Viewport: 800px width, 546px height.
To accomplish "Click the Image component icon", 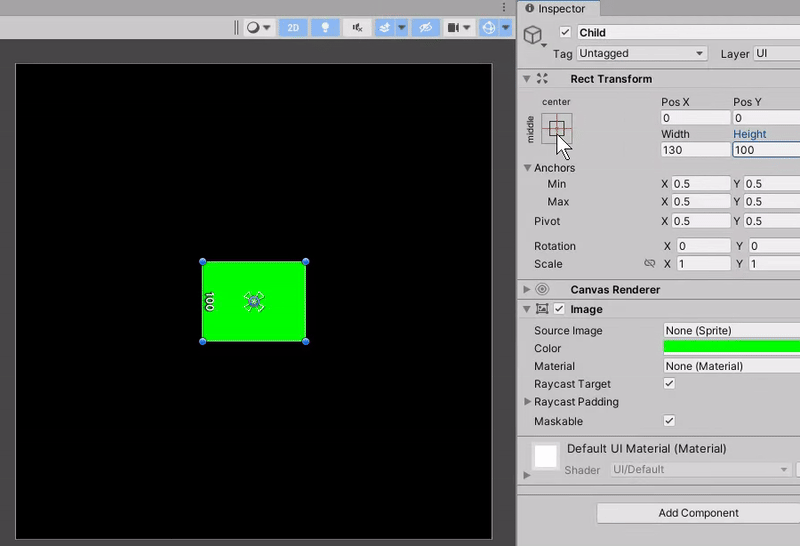I will (542, 309).
